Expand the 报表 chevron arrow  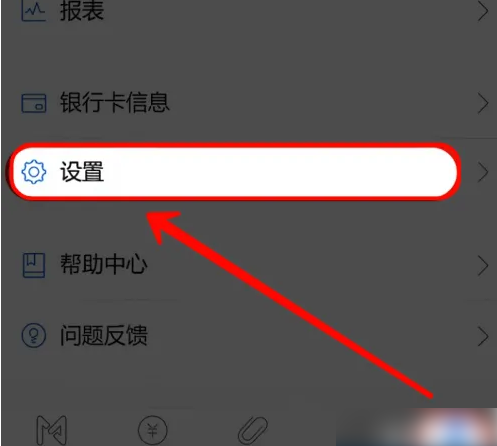(483, 11)
